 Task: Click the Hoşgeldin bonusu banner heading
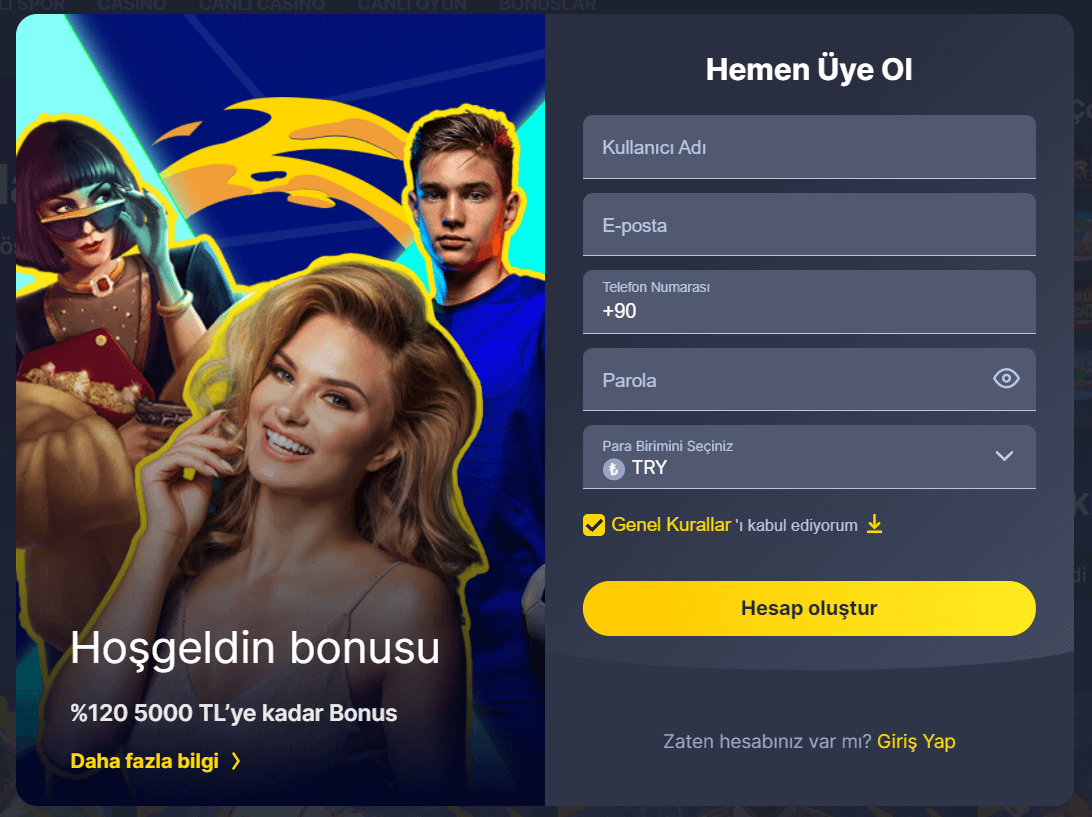[x=255, y=648]
